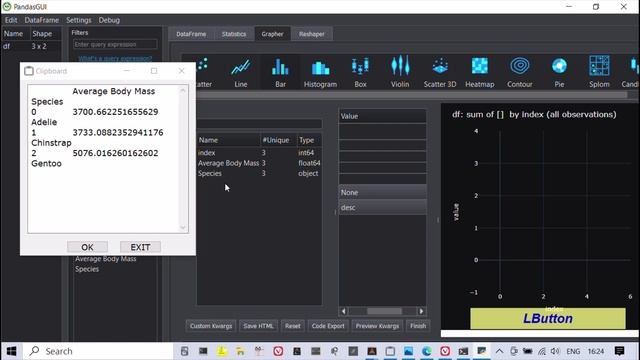The image size is (640, 360).
Task: Open the notification center icon
Action: click(619, 351)
